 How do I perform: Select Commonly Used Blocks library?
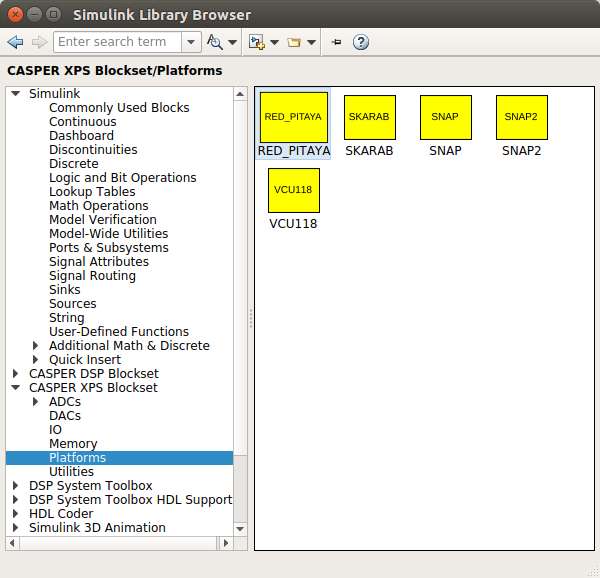tap(119, 107)
